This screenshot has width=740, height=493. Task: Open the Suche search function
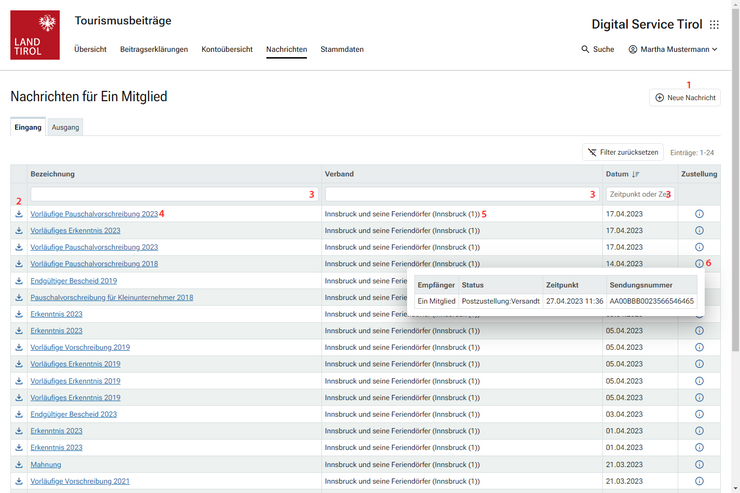pyautogui.click(x=597, y=49)
